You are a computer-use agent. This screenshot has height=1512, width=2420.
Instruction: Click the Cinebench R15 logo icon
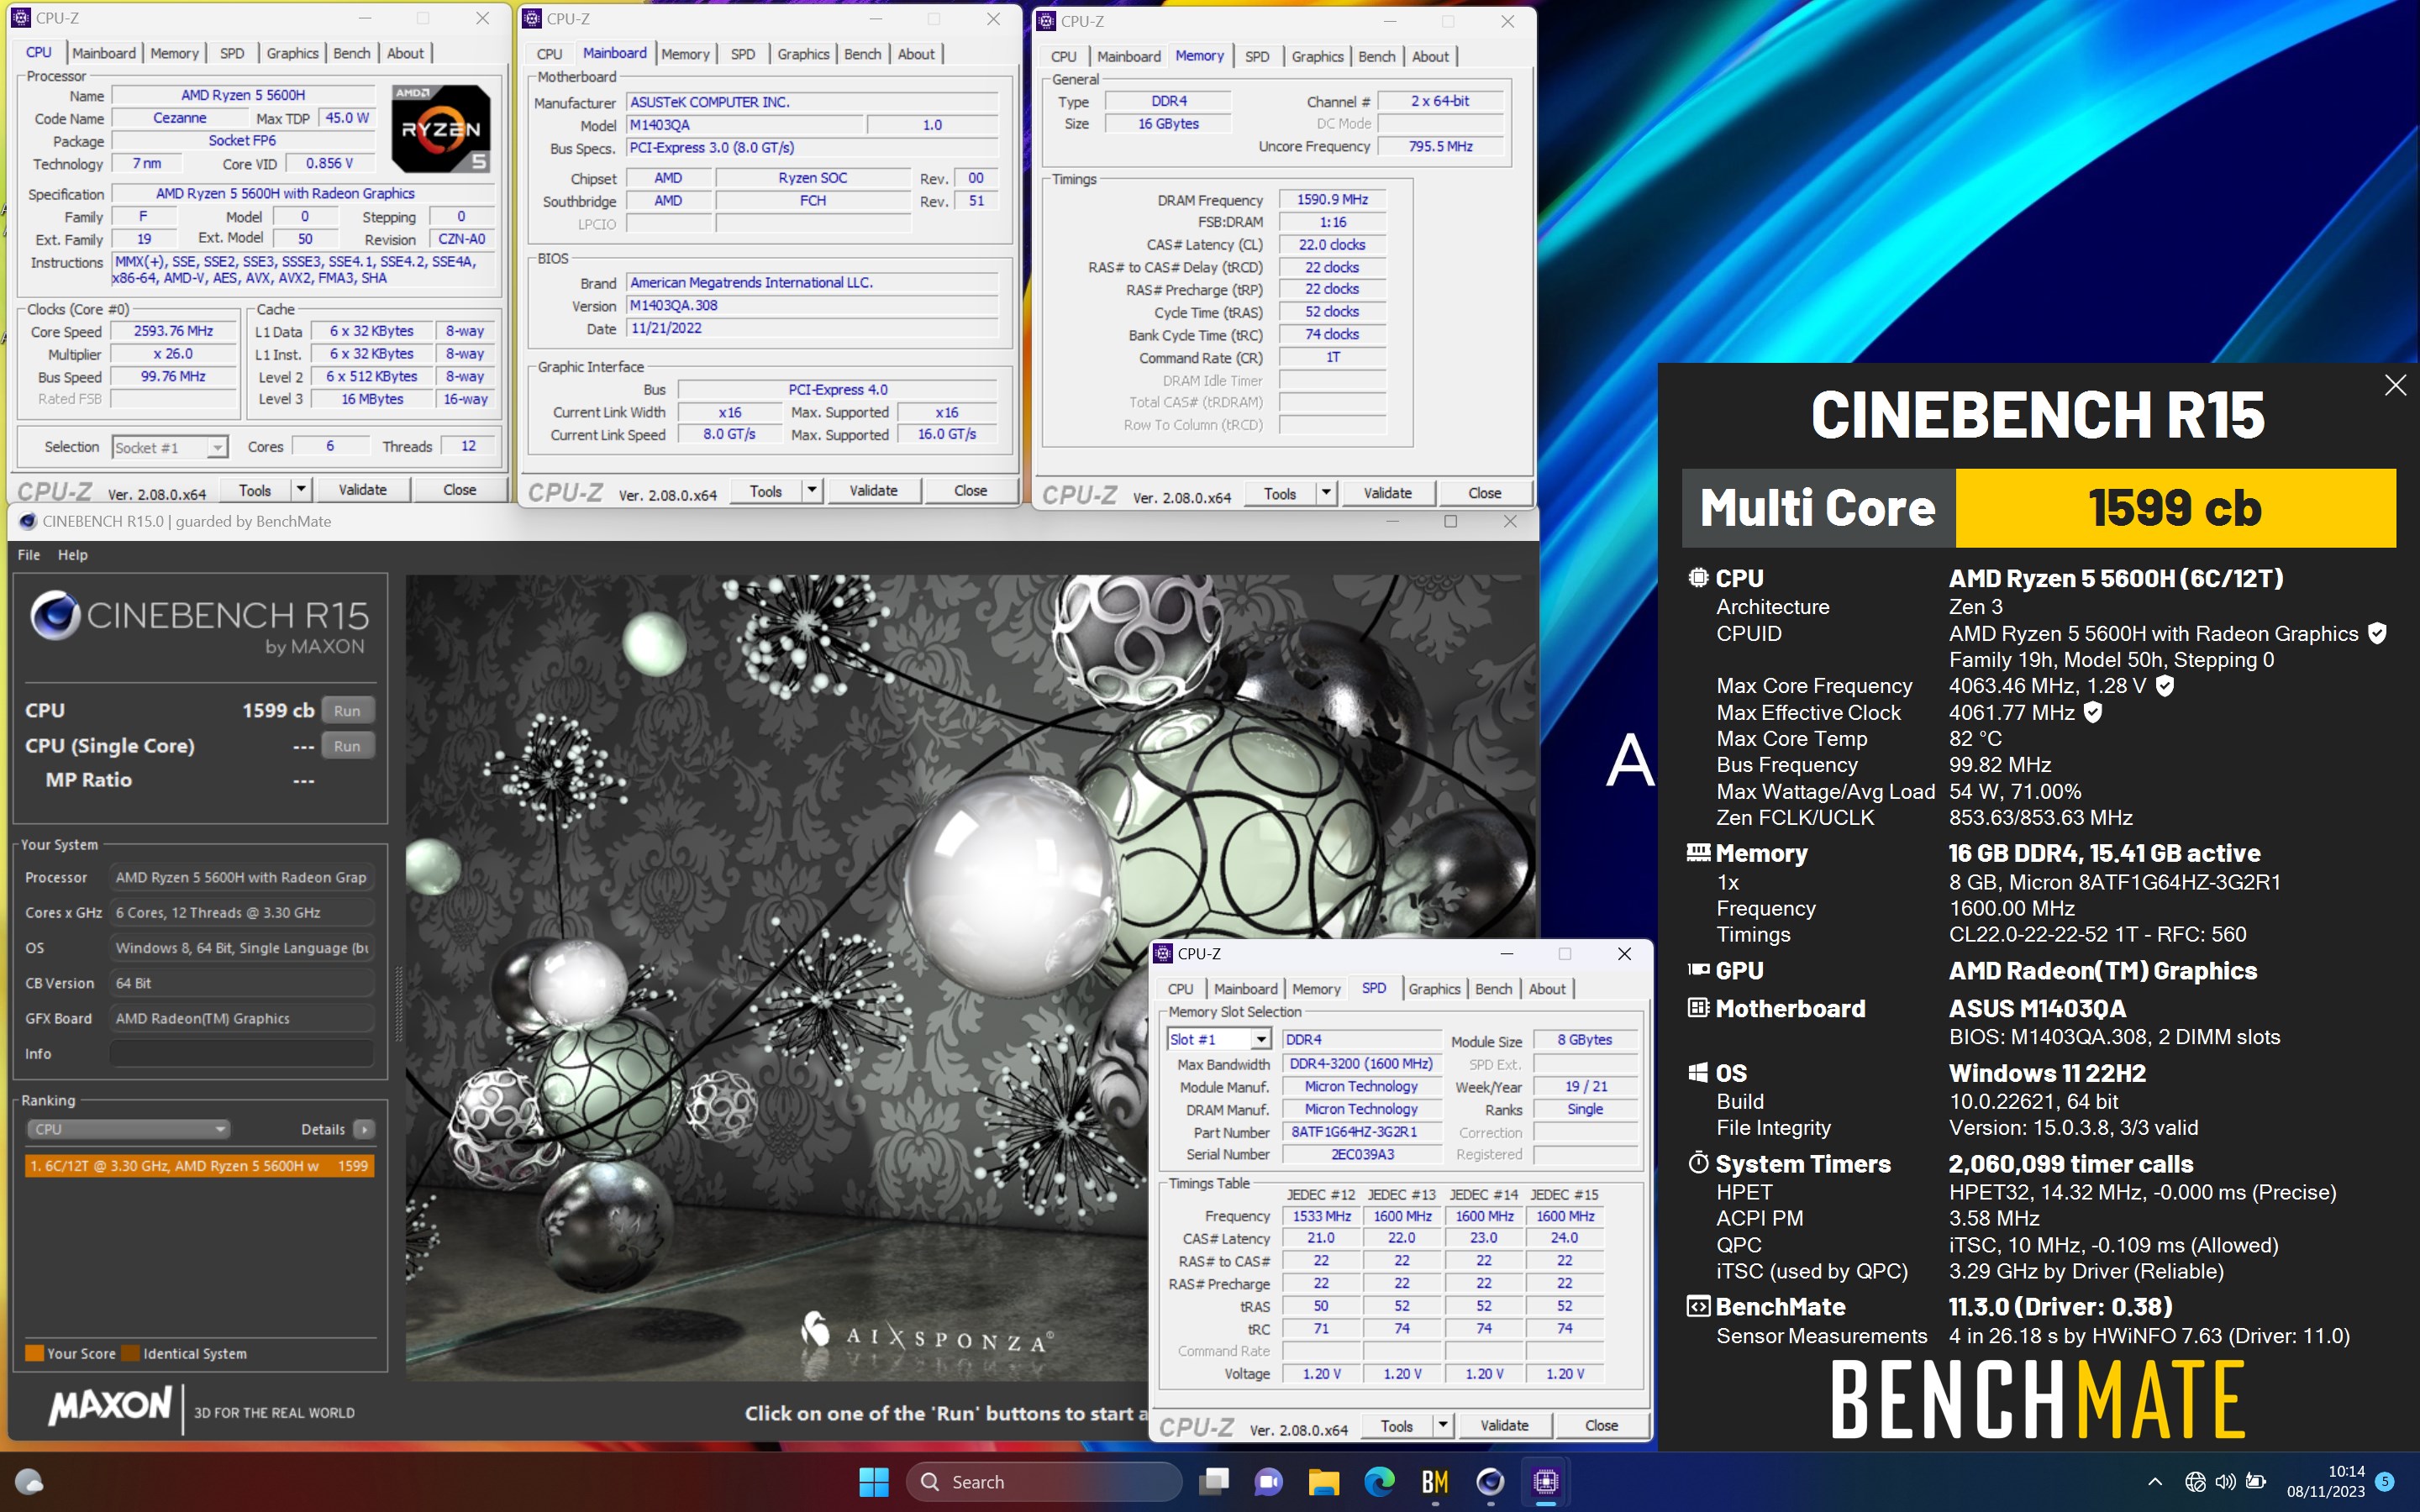(x=55, y=615)
